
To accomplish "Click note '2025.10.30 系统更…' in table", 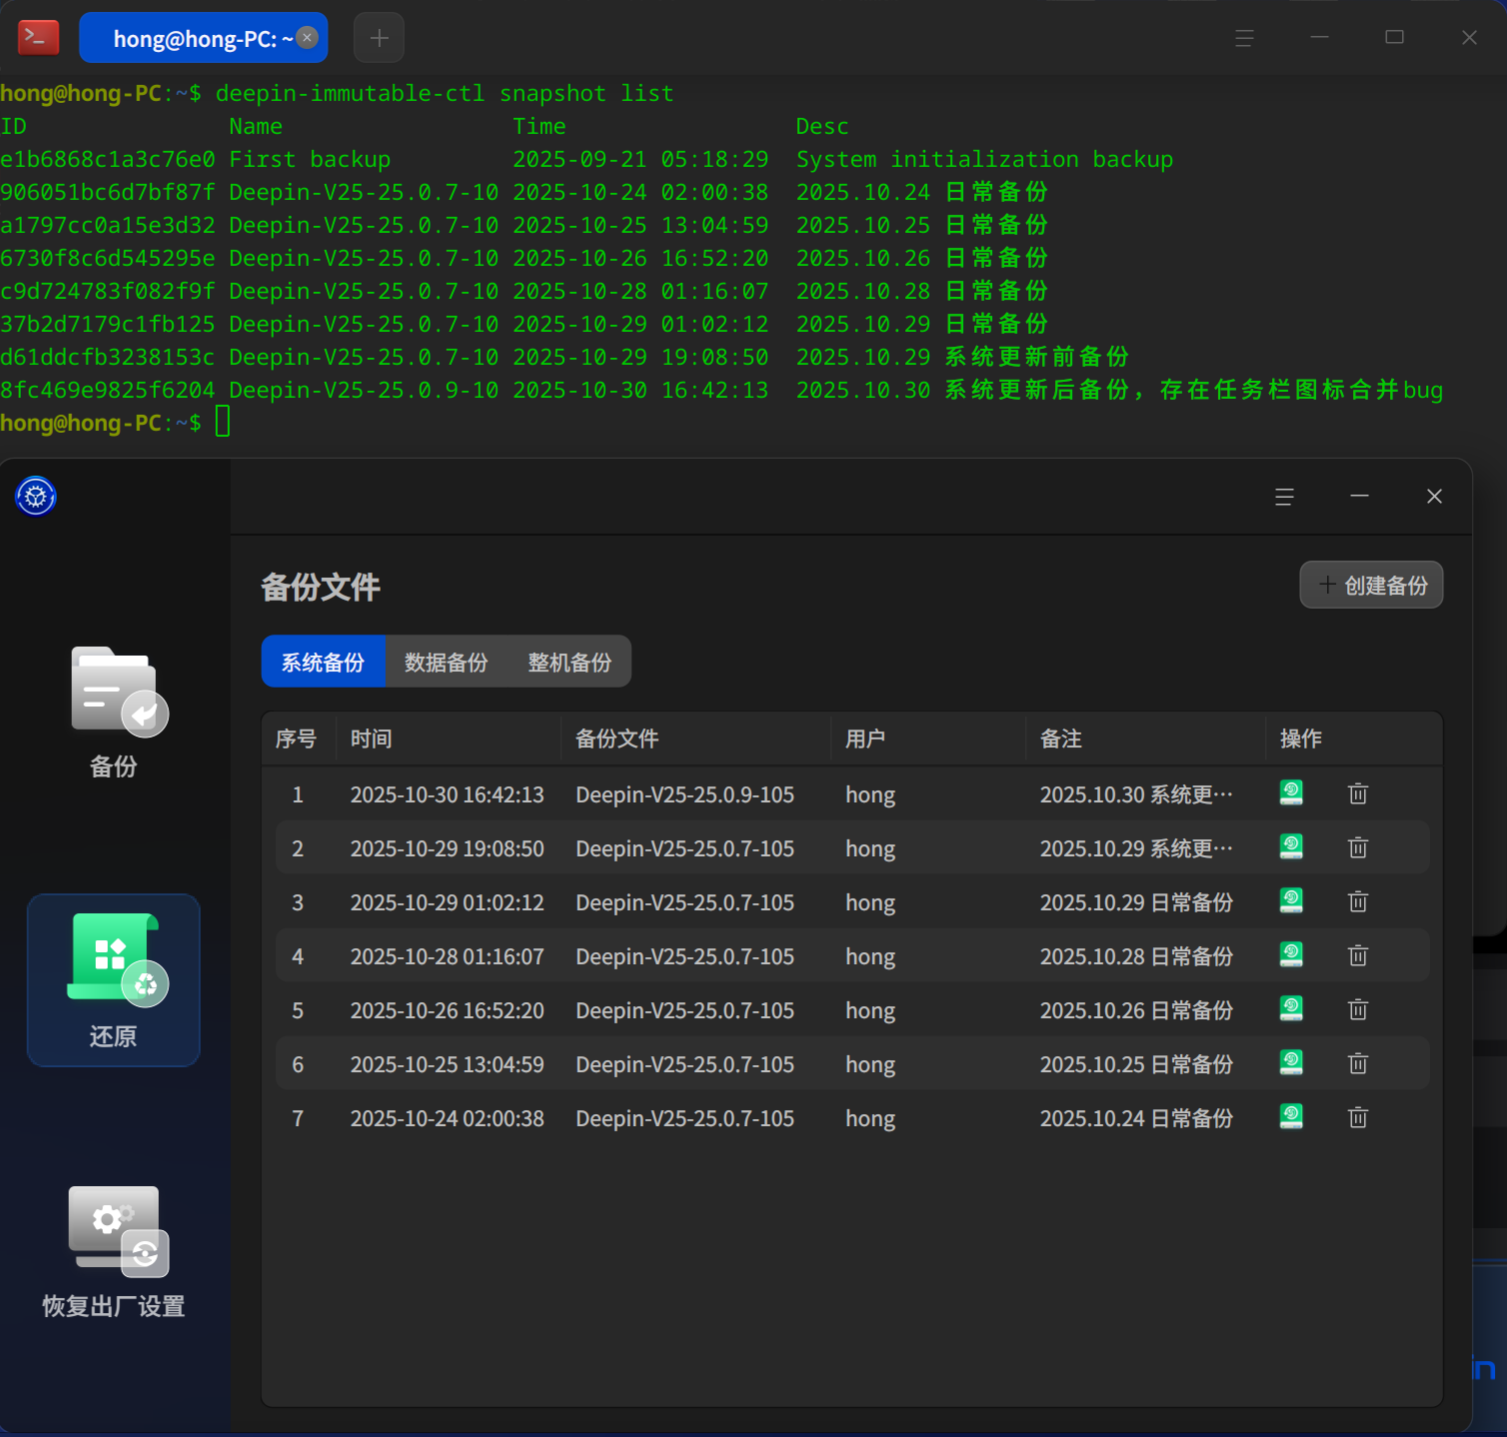I will (x=1136, y=794).
